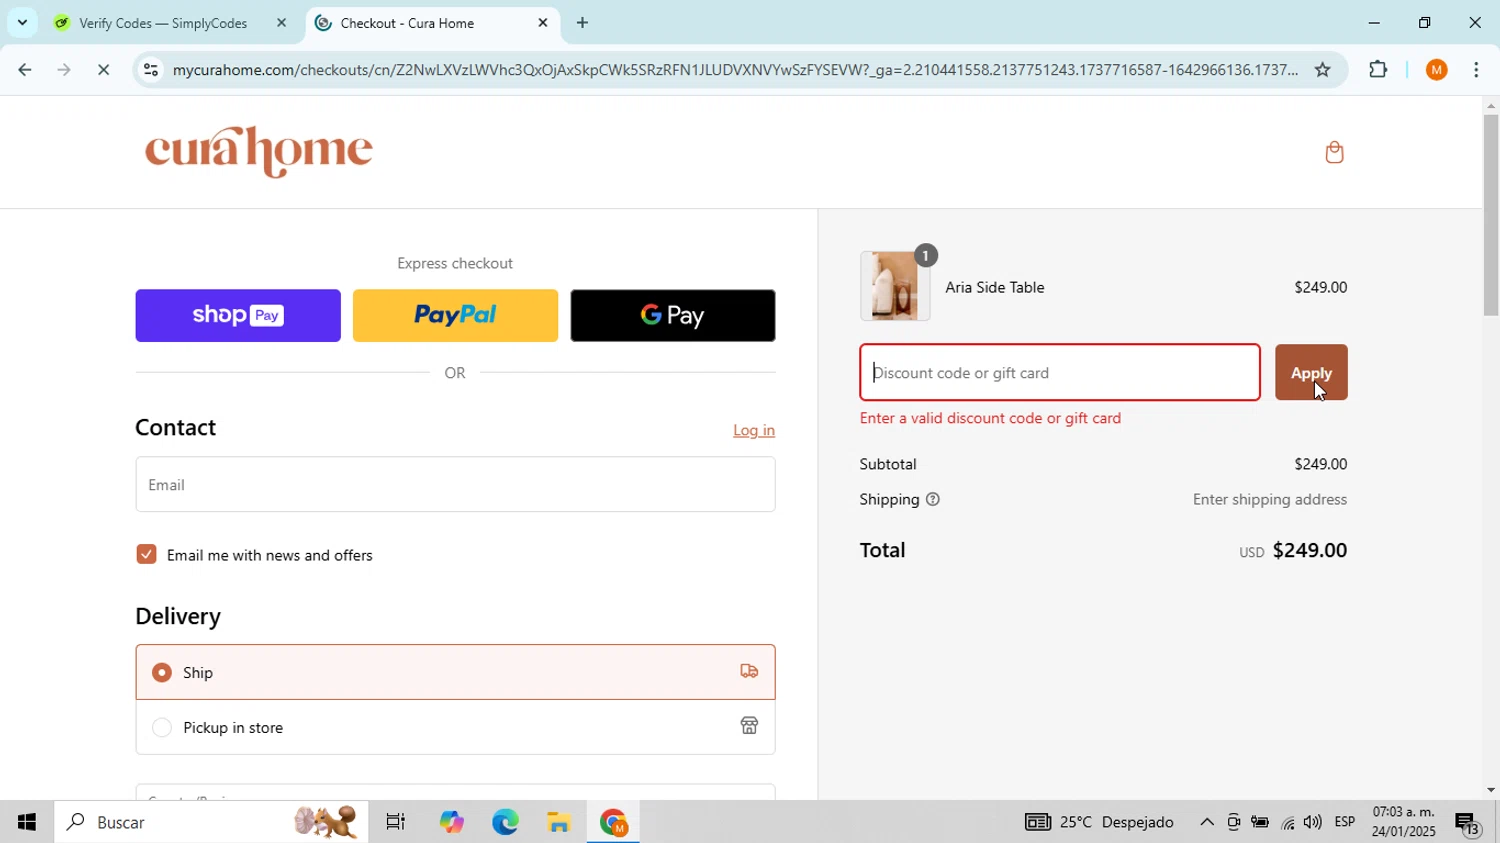The height and width of the screenshot is (843, 1500).
Task: Click the Aria Side Table product thumbnail
Action: [x=895, y=286]
